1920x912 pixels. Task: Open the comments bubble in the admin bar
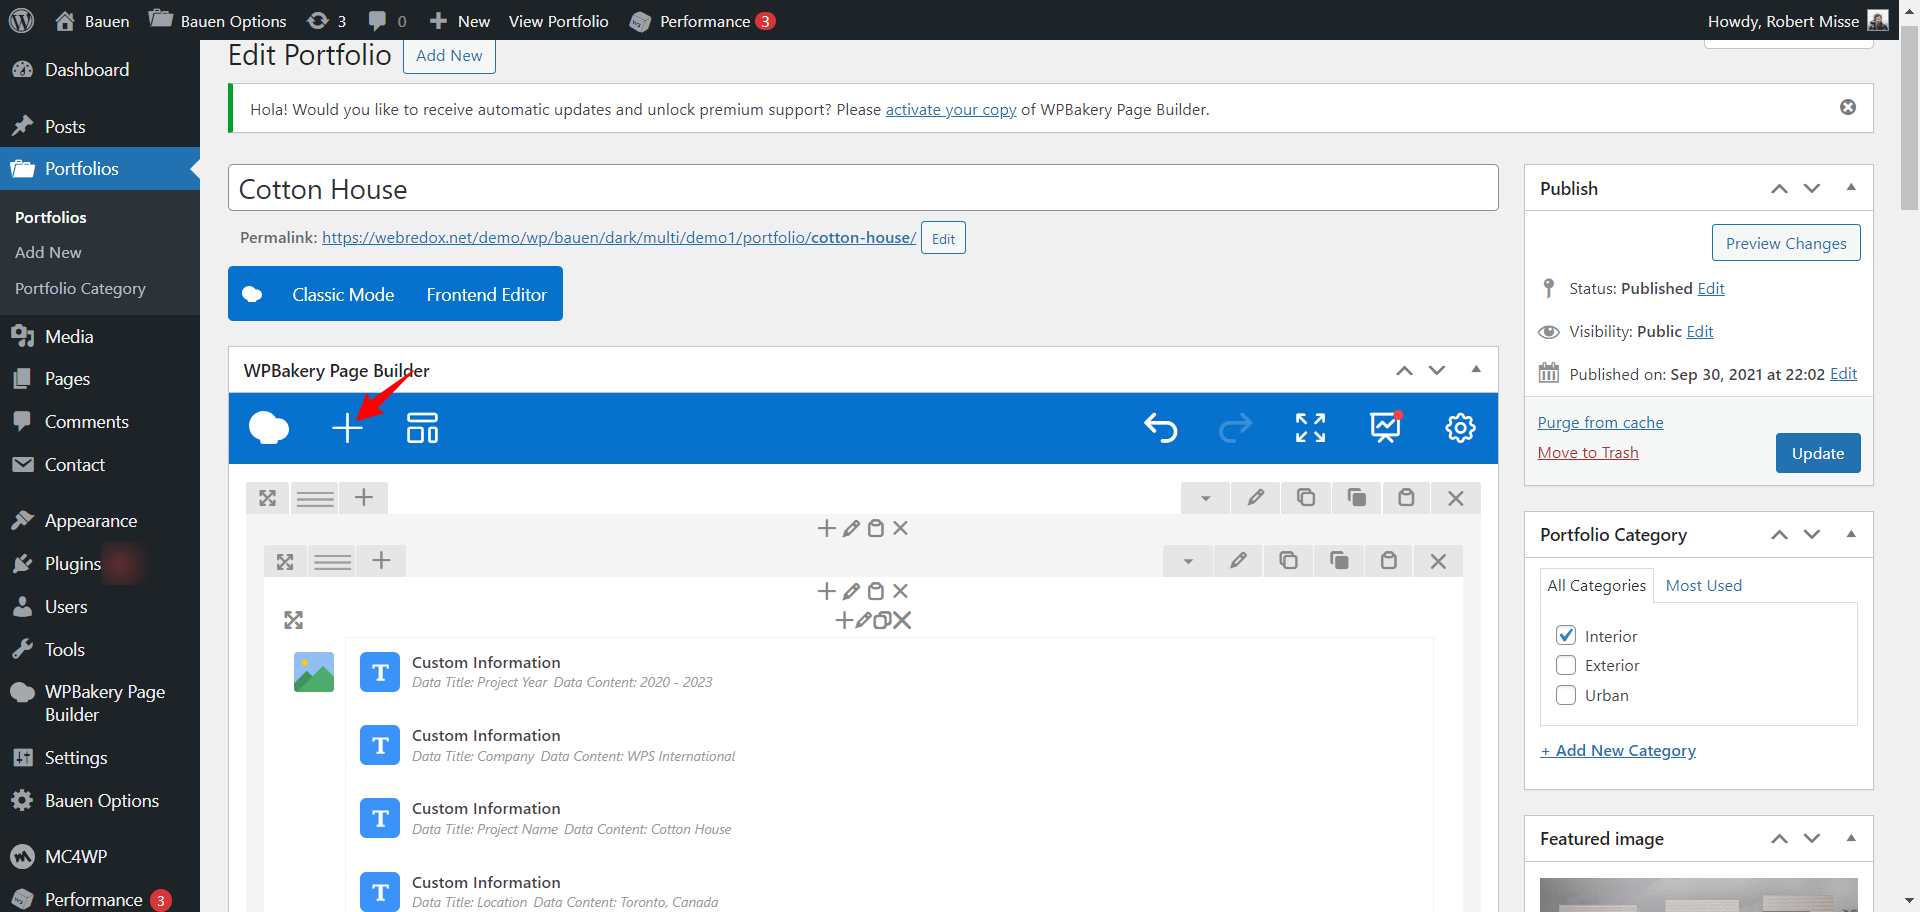(387, 21)
